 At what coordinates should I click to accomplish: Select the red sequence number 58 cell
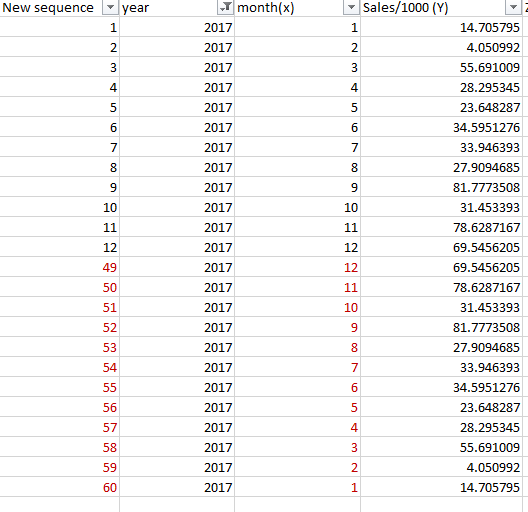(60, 447)
